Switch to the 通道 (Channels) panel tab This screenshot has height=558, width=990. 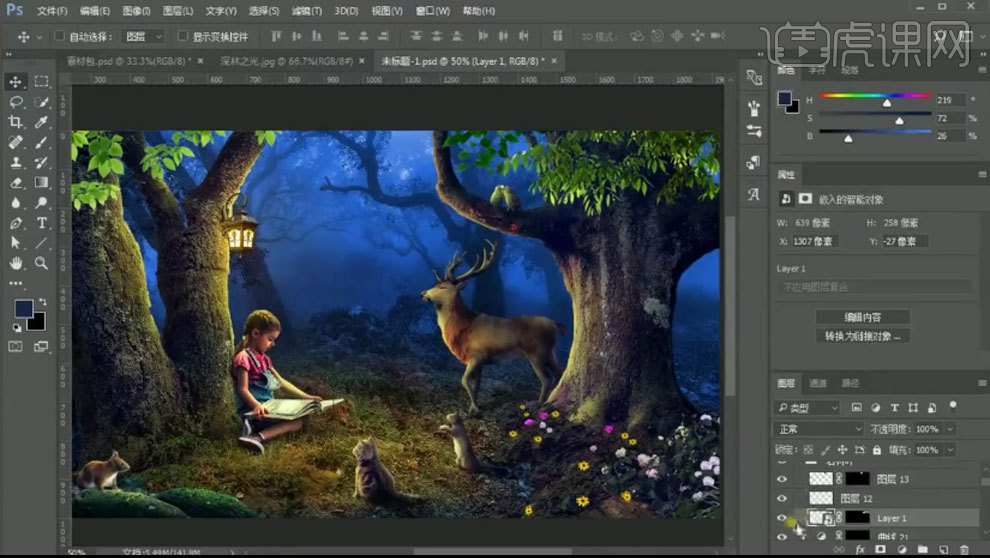818,383
